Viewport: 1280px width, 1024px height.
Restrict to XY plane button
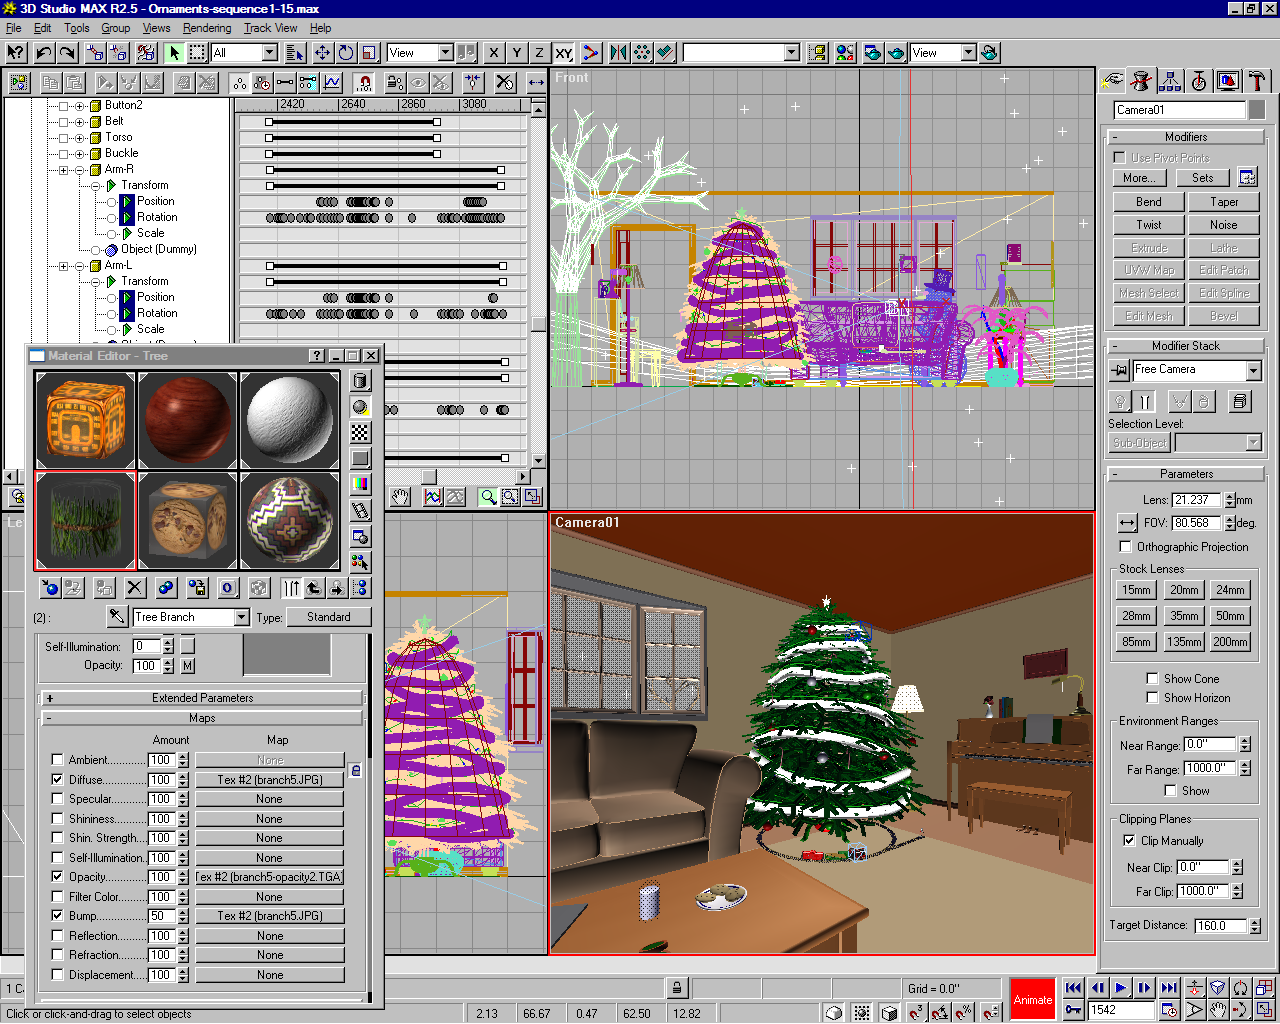coord(564,53)
